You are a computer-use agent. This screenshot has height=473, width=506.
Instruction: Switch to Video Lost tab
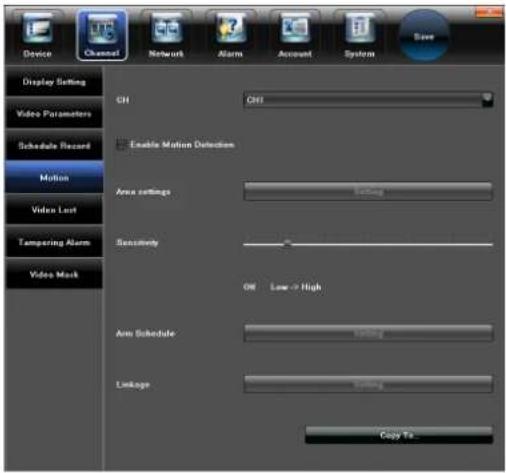point(54,210)
